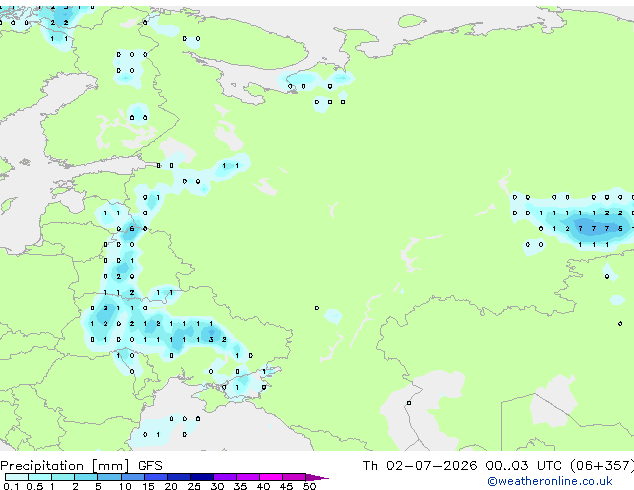This screenshot has height=490, width=634.
Task: Click the legend tick label '35'
Action: coord(240,486)
